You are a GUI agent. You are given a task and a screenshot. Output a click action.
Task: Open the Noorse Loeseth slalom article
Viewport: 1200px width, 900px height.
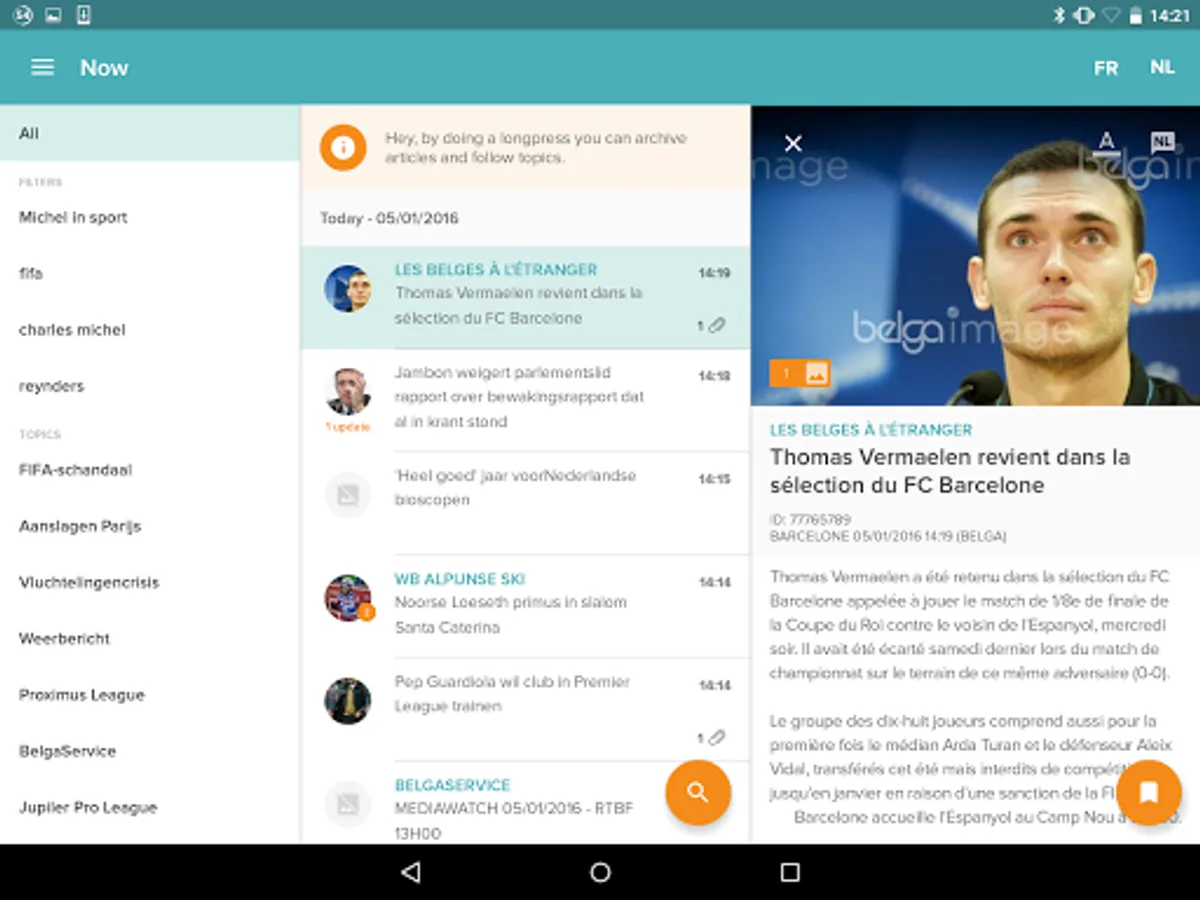[x=525, y=606]
